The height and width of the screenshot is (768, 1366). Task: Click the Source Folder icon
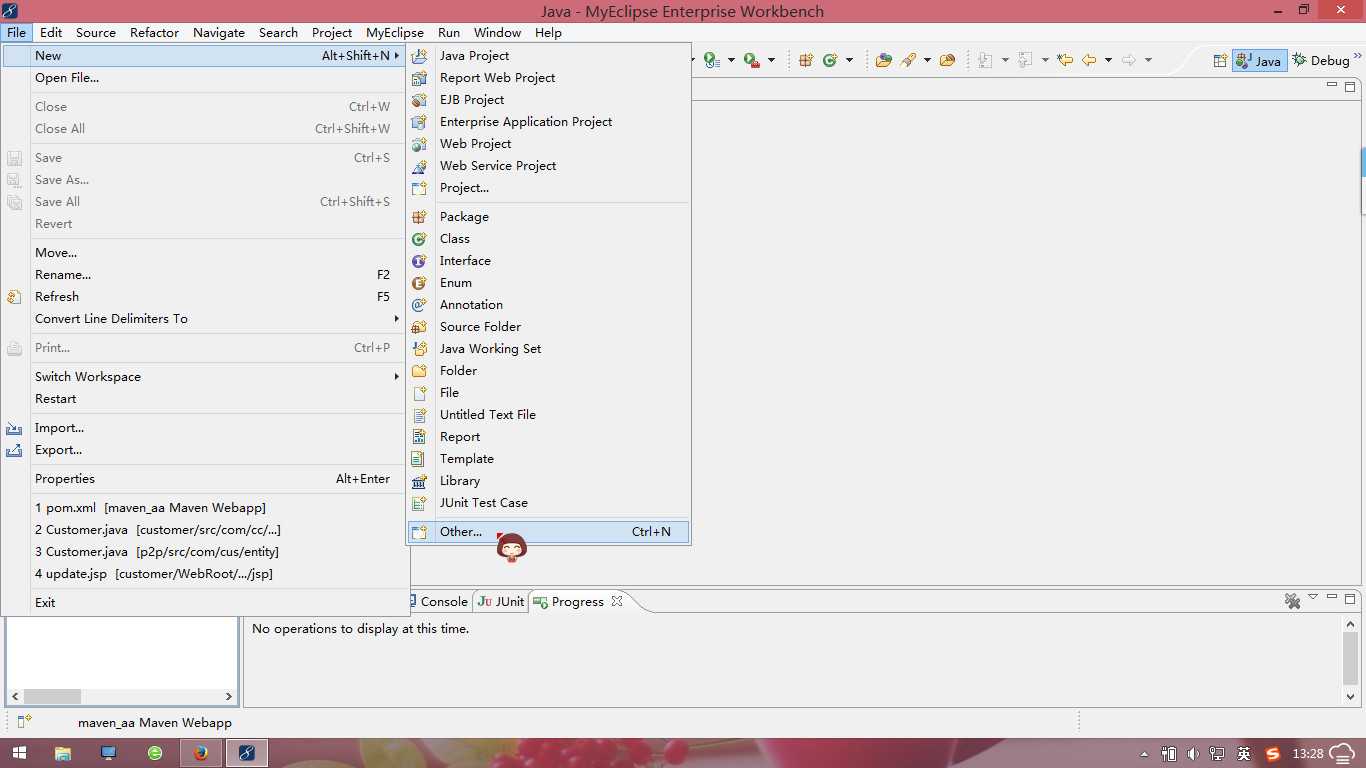(x=420, y=327)
